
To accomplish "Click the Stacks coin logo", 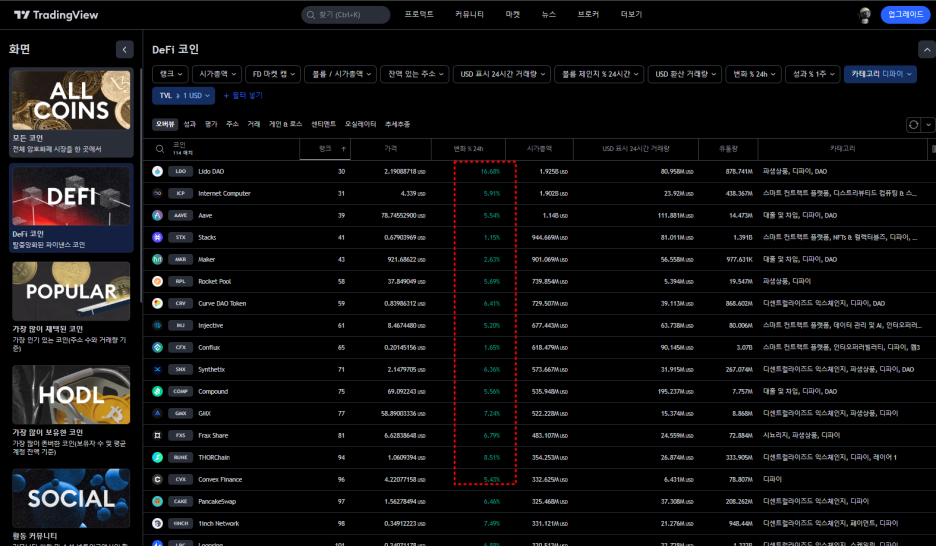I will 158,237.
